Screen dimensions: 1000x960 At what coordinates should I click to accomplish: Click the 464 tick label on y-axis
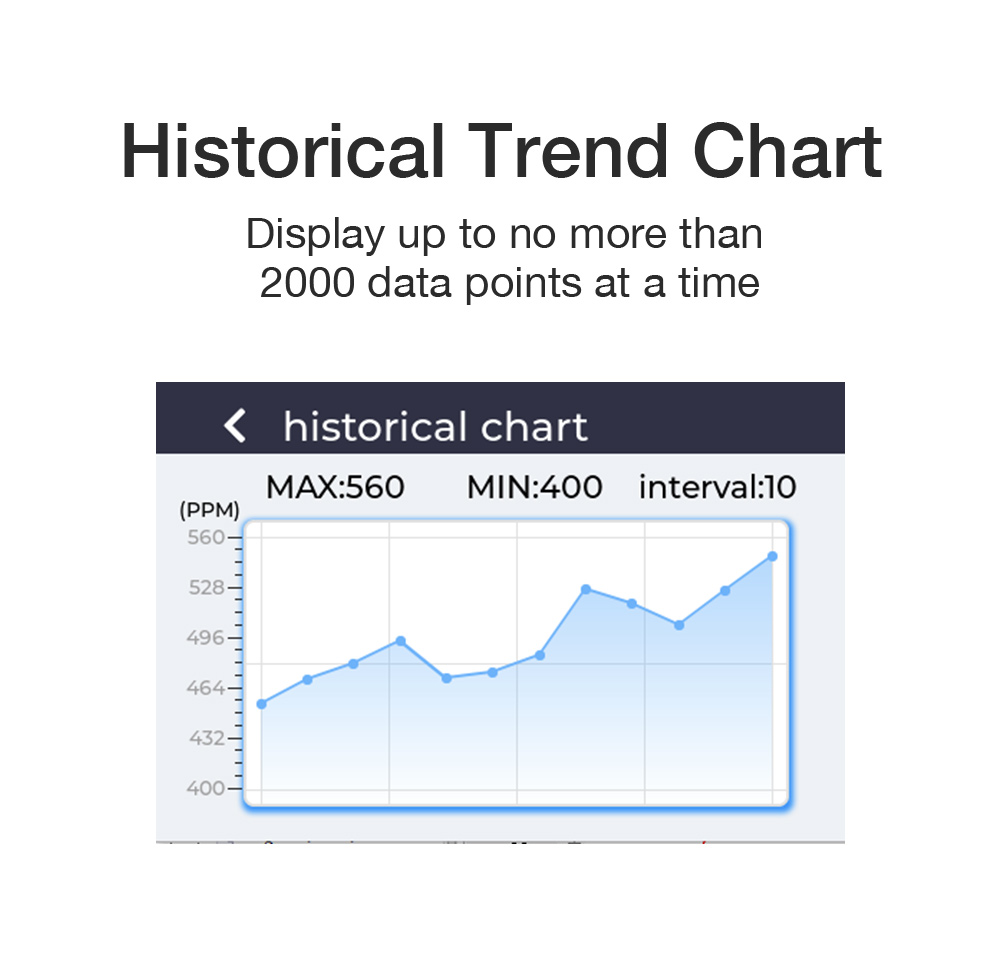coord(206,688)
